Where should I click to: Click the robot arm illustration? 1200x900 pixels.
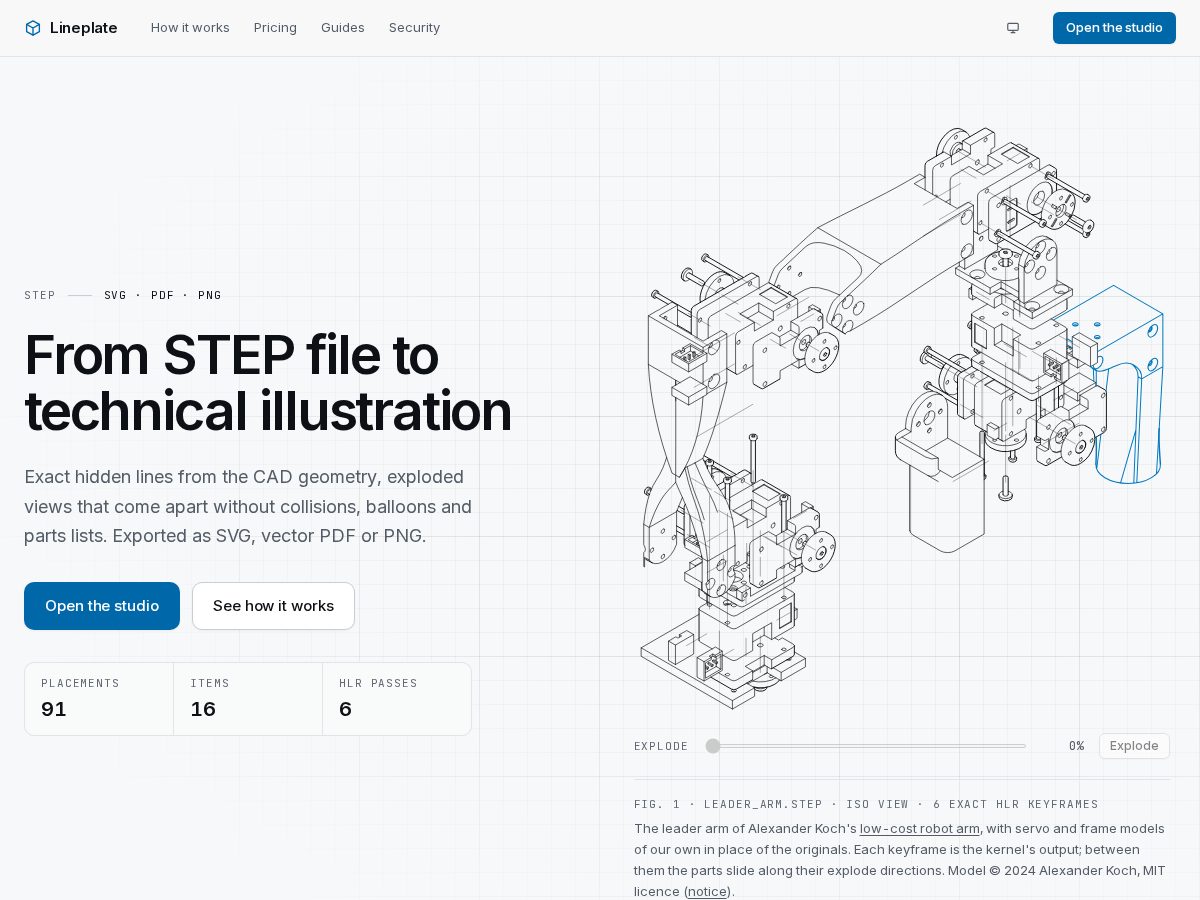tap(902, 418)
